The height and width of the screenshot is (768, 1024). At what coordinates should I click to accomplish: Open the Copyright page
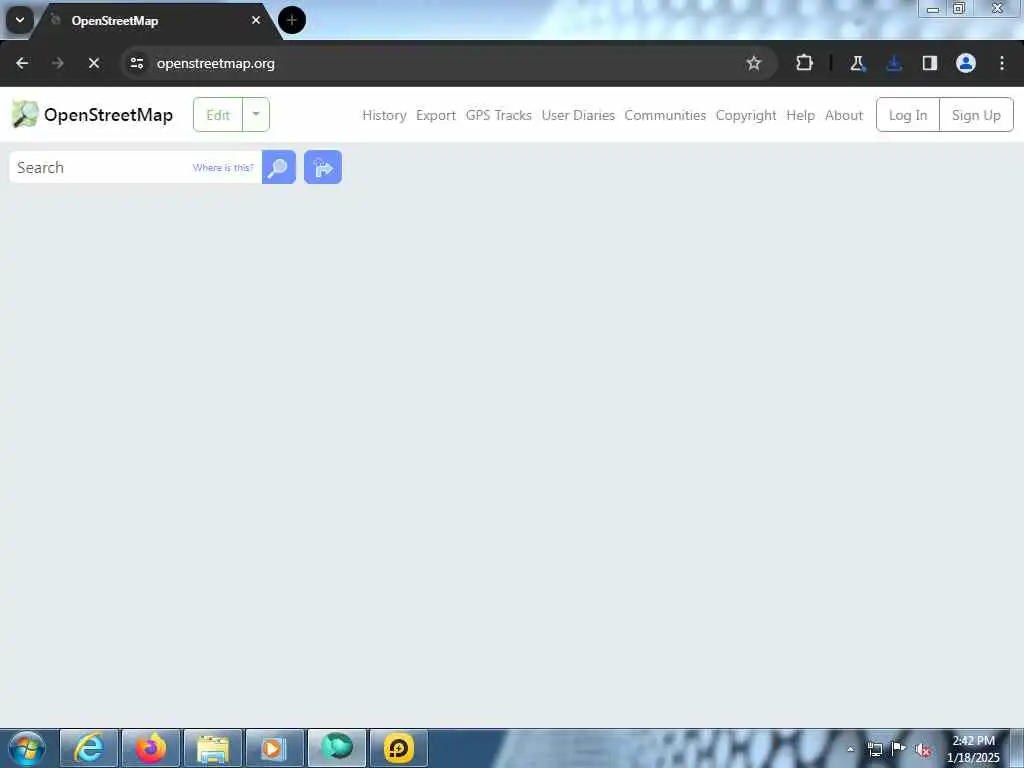[746, 115]
